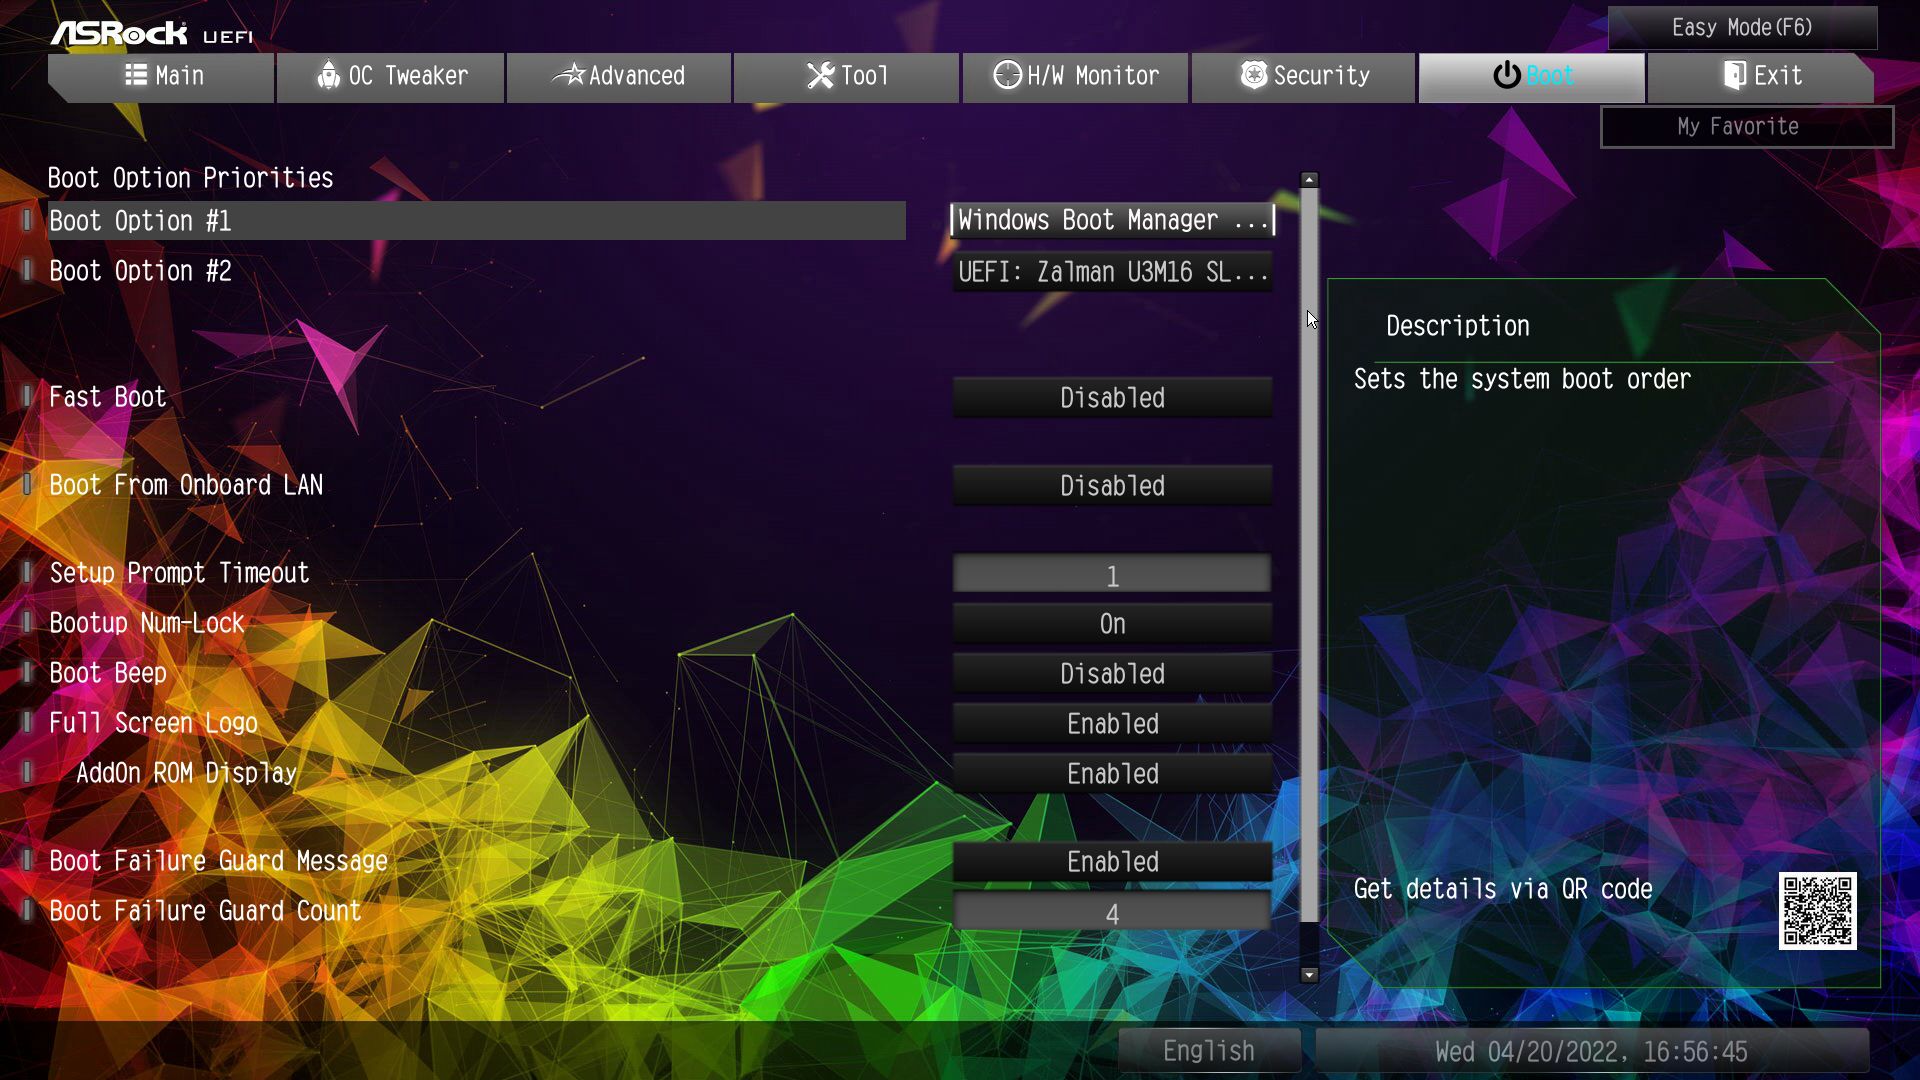Click the Tool wrench icon
This screenshot has height=1080, width=1920.
[820, 75]
